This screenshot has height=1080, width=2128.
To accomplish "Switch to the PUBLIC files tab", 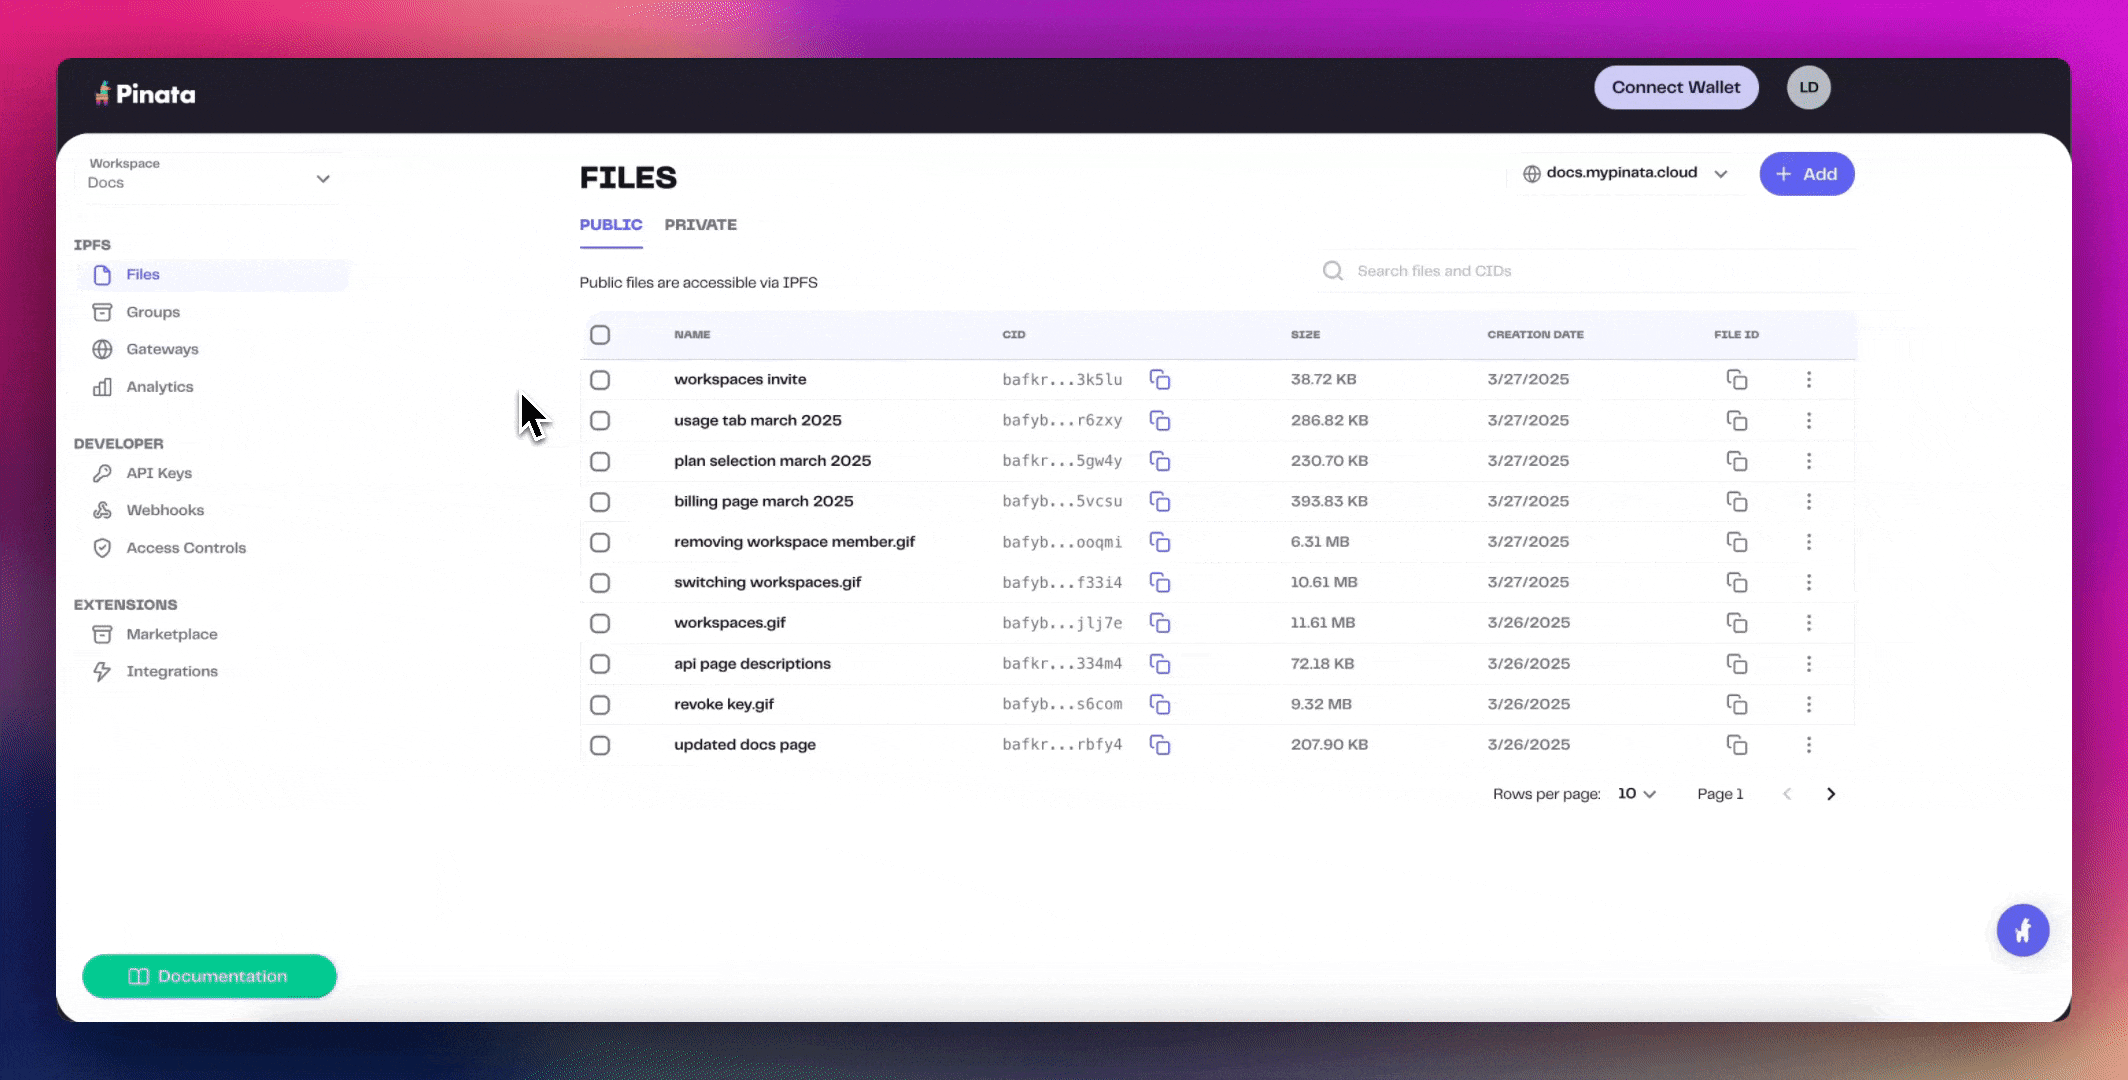I will [611, 225].
